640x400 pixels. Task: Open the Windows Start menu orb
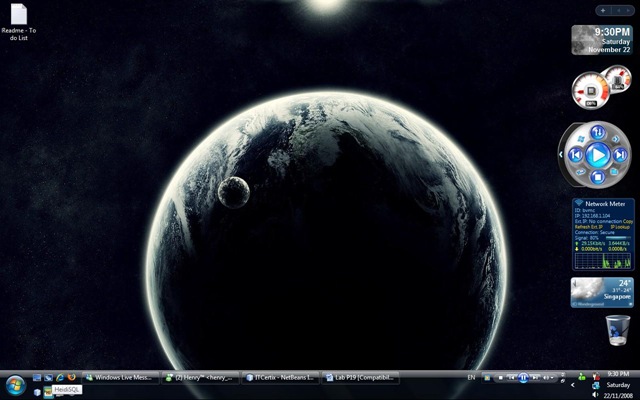pyautogui.click(x=16, y=385)
